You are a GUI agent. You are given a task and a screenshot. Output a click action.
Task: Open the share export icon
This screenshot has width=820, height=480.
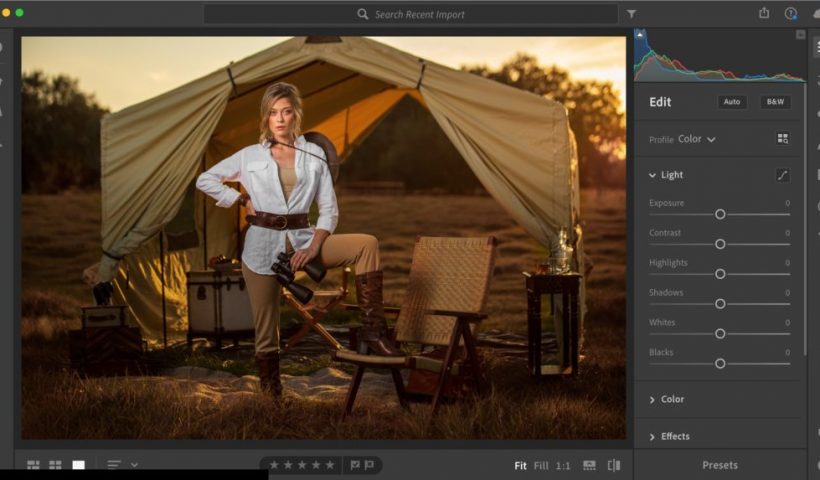click(764, 13)
